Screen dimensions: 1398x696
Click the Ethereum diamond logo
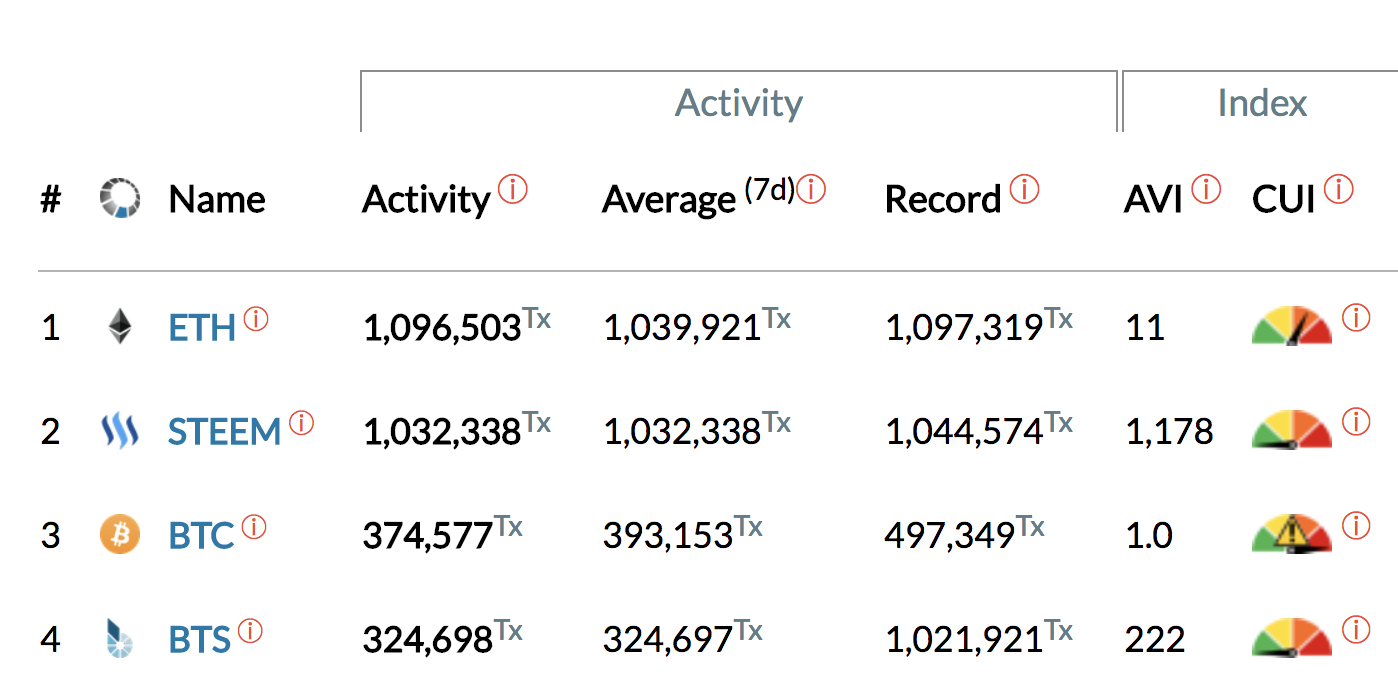click(x=120, y=327)
